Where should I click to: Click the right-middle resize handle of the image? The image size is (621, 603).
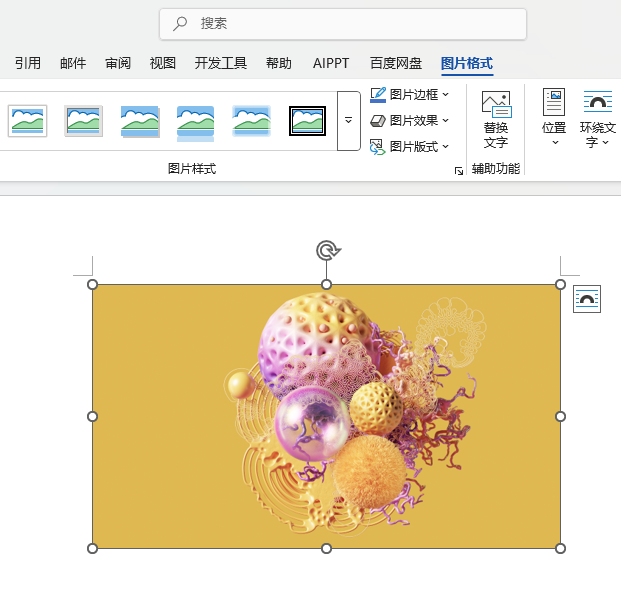pos(560,417)
